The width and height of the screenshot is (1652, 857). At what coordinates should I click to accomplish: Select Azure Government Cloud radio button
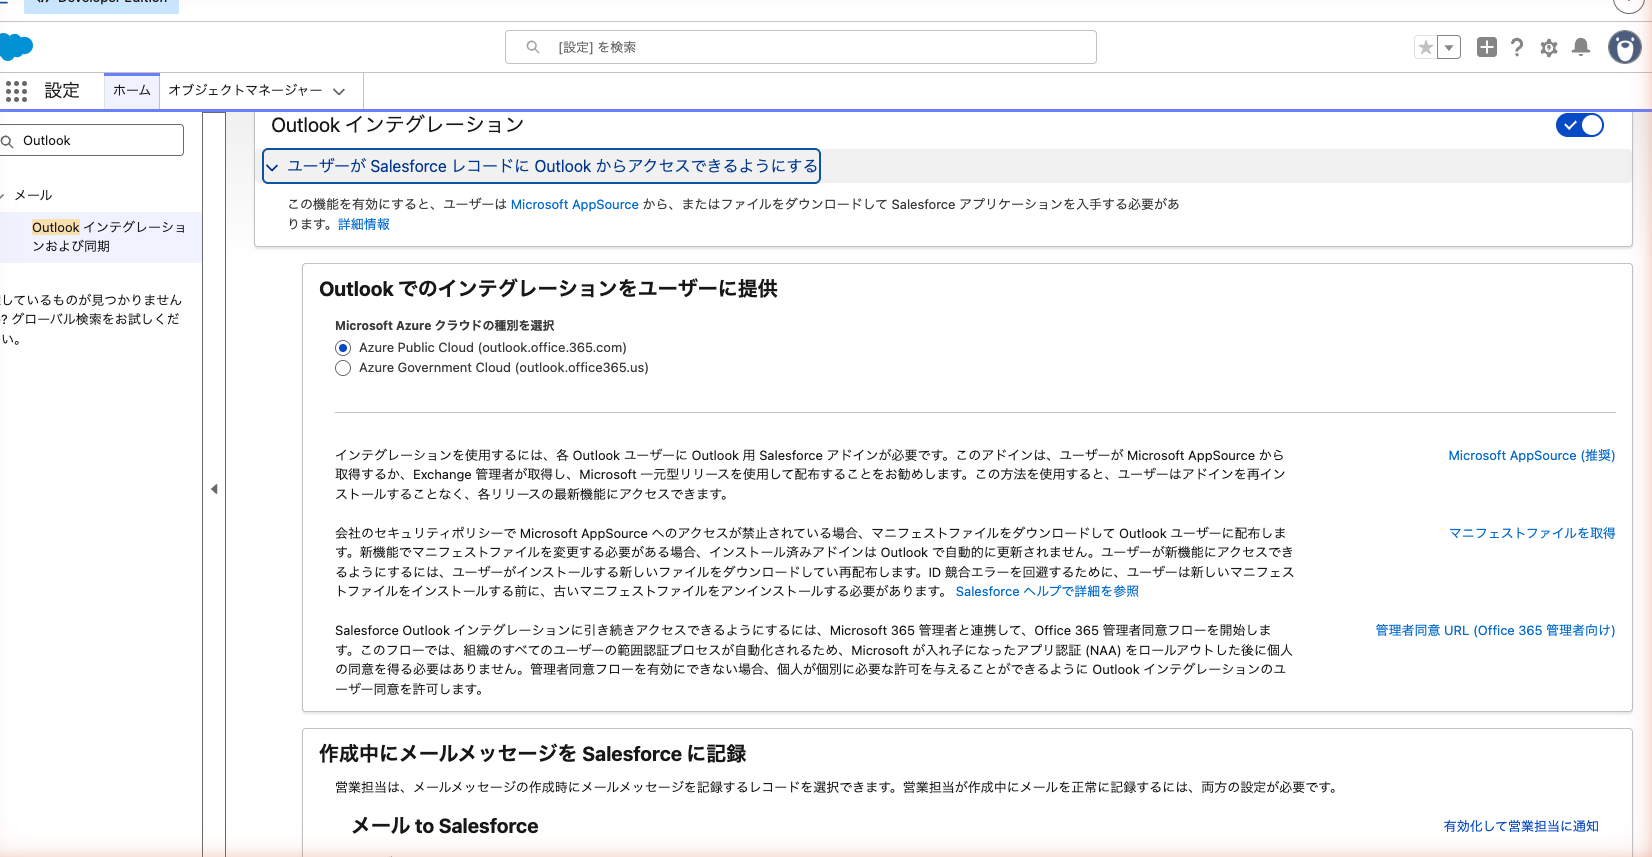[343, 368]
